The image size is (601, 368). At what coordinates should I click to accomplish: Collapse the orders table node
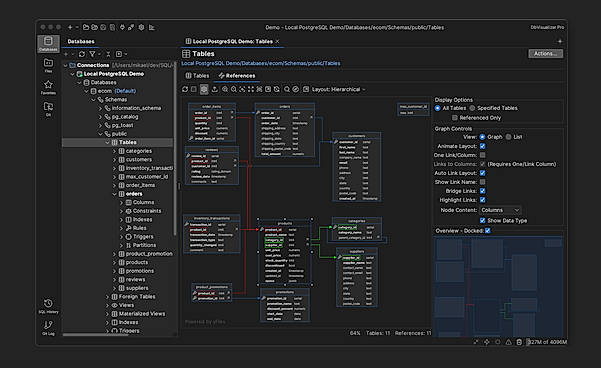114,194
